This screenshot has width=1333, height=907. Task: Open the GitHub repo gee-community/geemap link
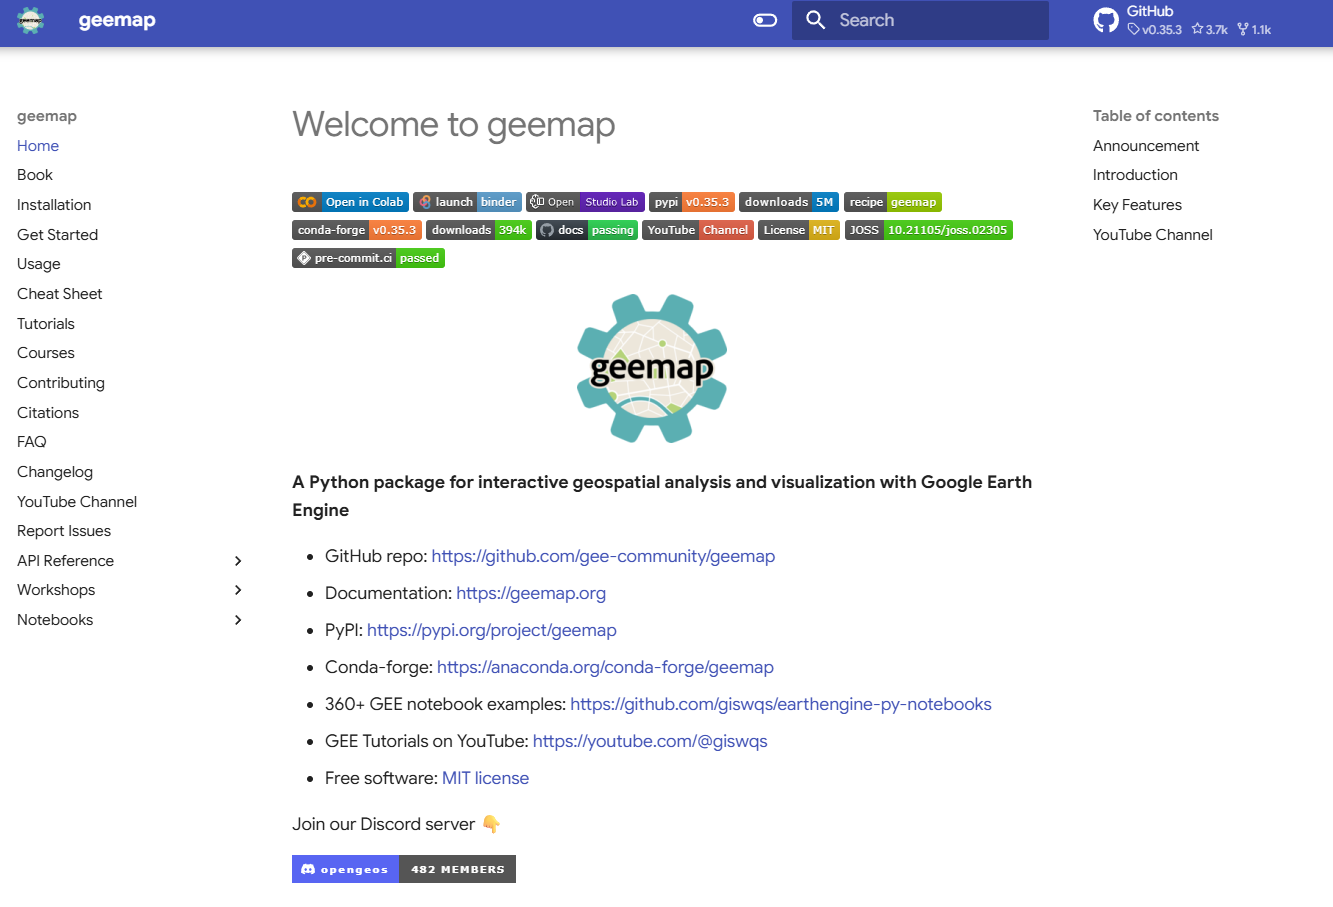603,556
